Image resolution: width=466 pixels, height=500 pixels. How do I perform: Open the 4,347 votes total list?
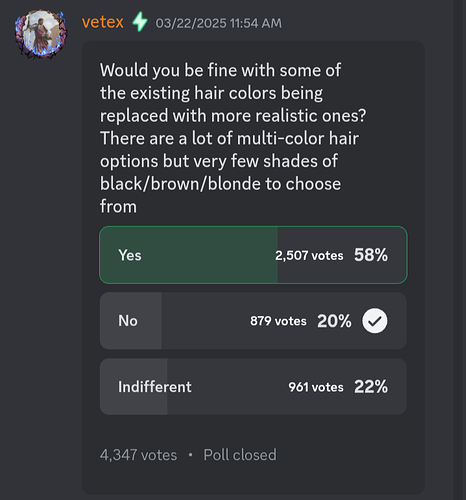pyautogui.click(x=138, y=455)
